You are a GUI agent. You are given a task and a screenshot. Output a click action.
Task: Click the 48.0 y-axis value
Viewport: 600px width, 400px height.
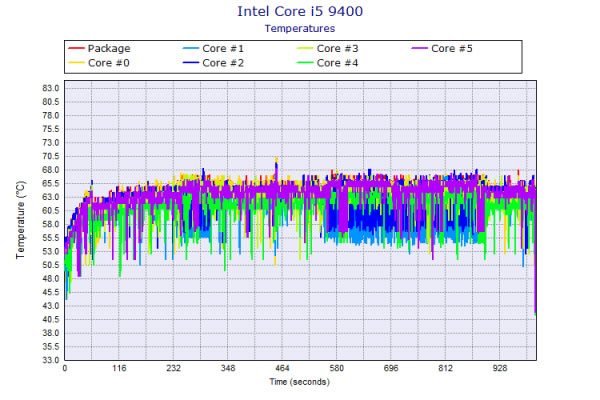[51, 279]
